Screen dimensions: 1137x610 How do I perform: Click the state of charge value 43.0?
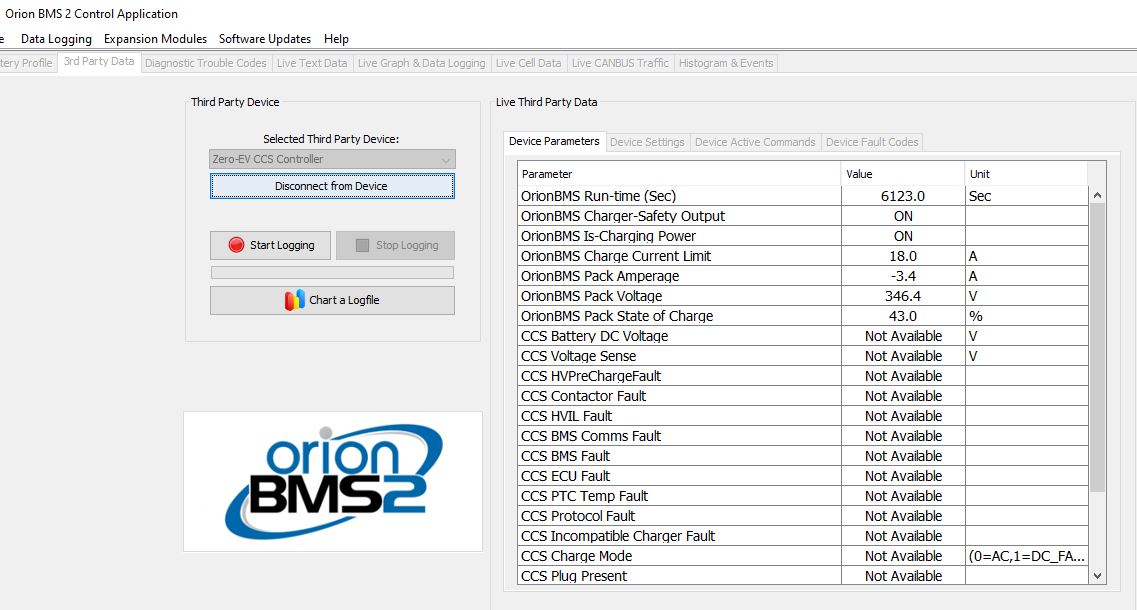(903, 316)
